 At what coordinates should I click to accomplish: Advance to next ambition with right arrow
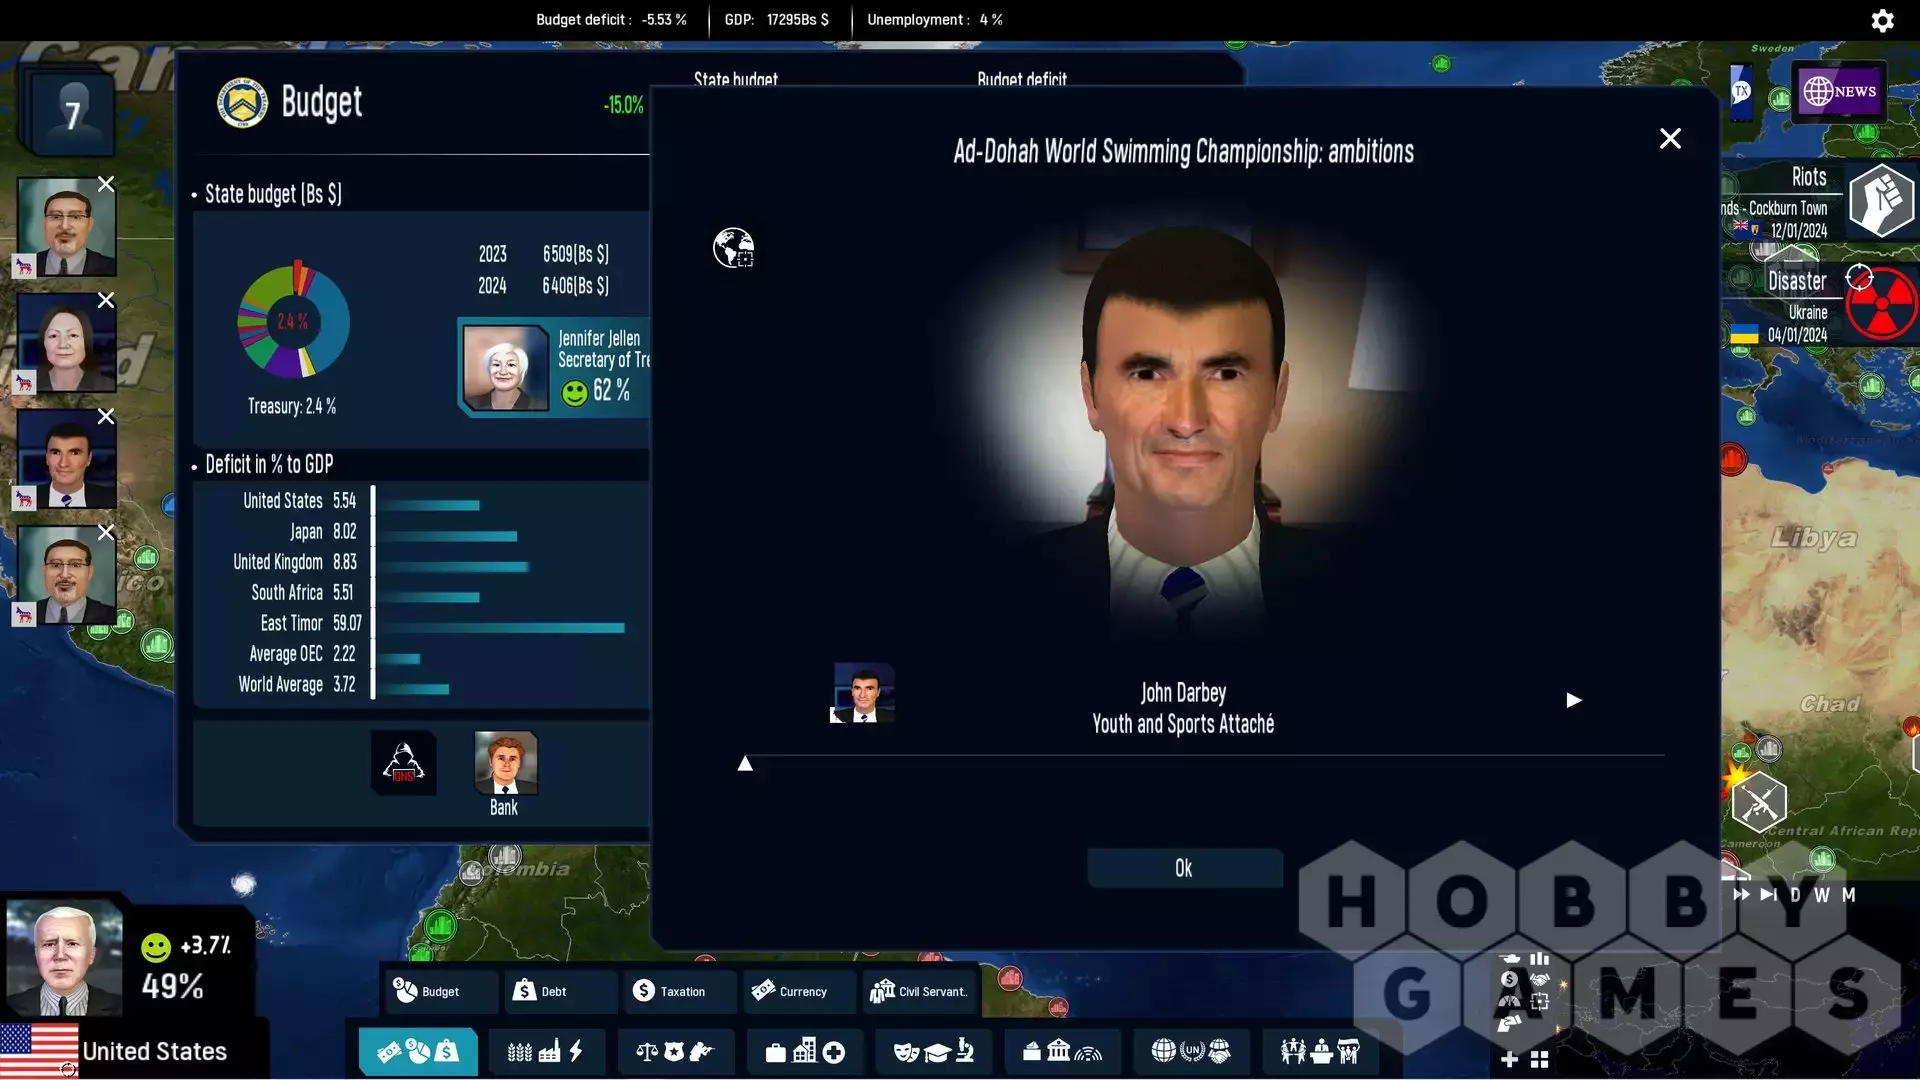click(x=1573, y=700)
